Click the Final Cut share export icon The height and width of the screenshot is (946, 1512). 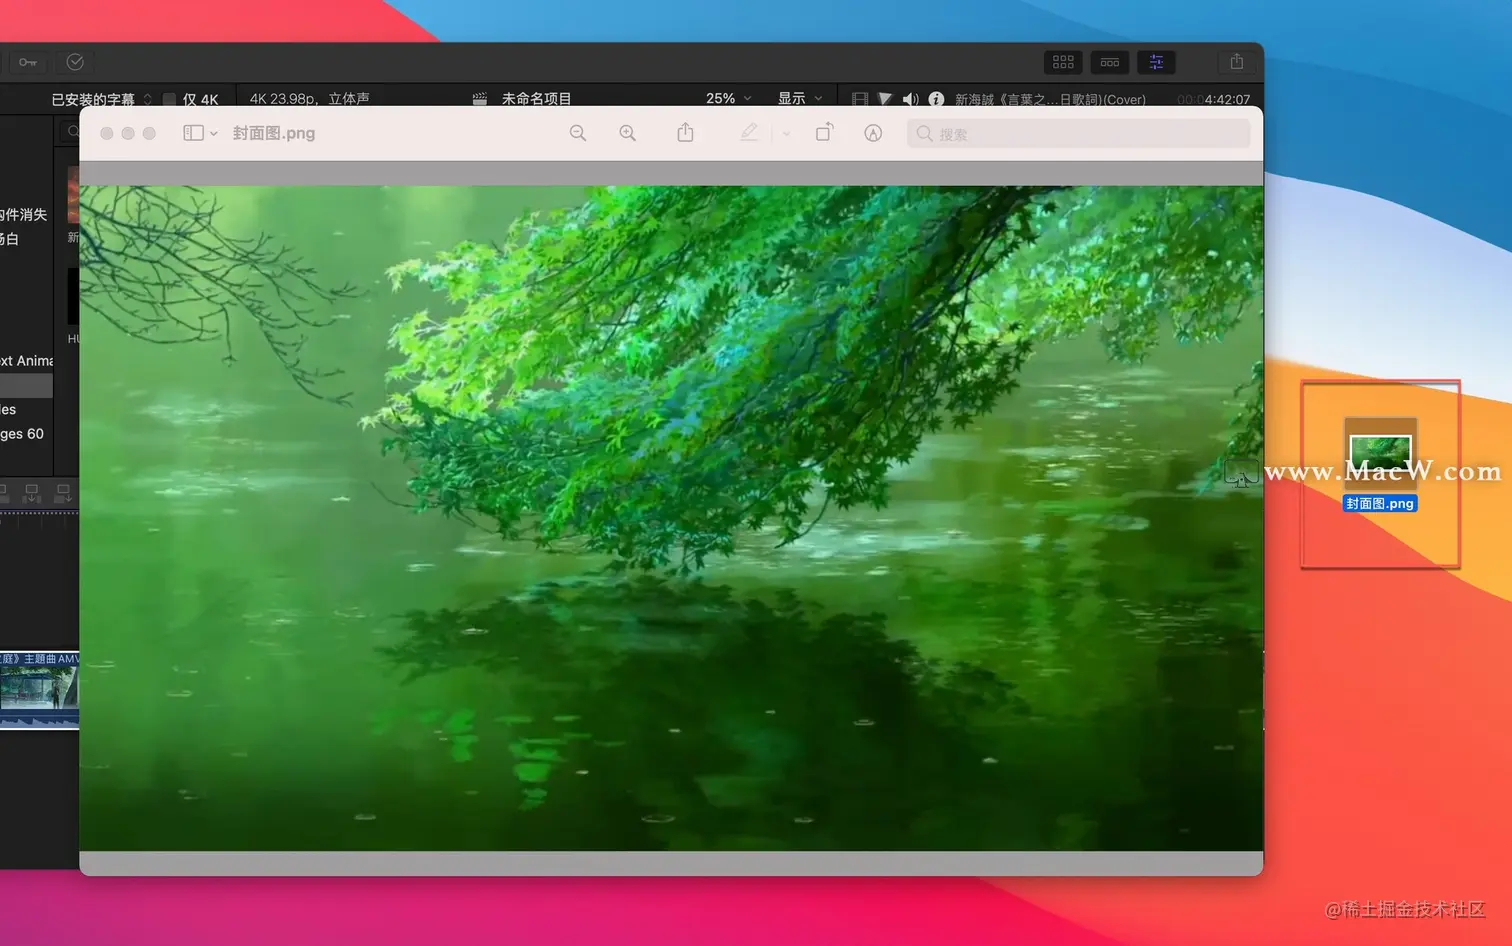click(x=1237, y=62)
